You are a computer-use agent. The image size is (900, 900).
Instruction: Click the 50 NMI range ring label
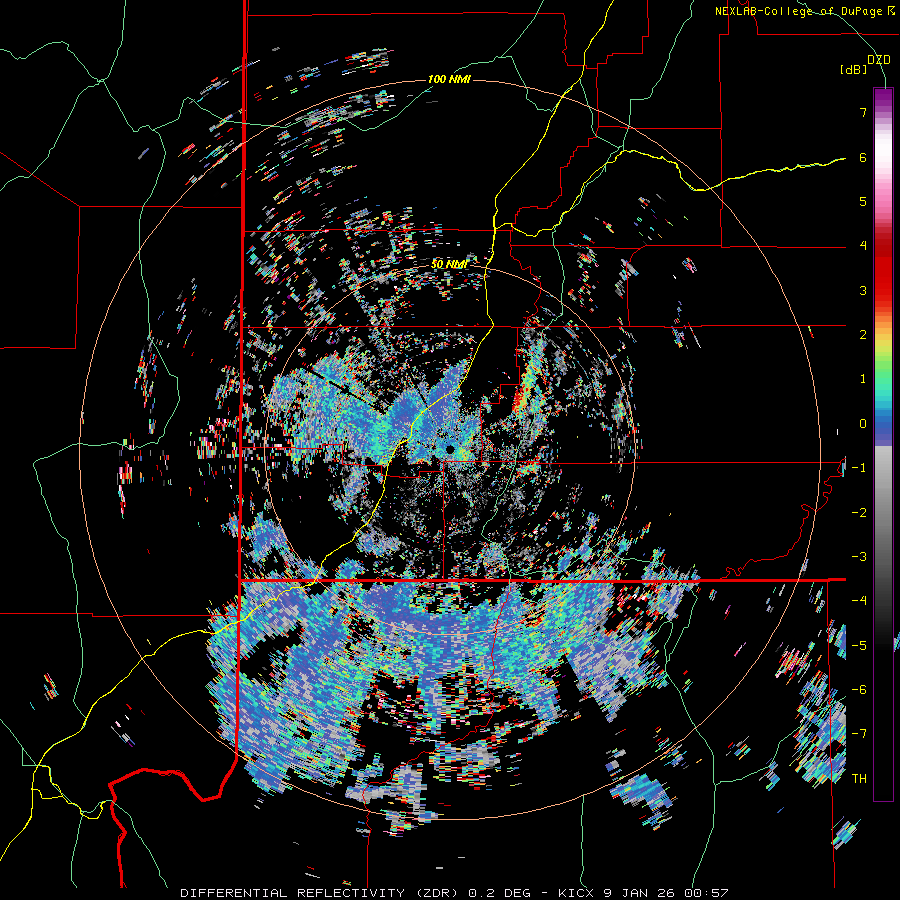(449, 265)
